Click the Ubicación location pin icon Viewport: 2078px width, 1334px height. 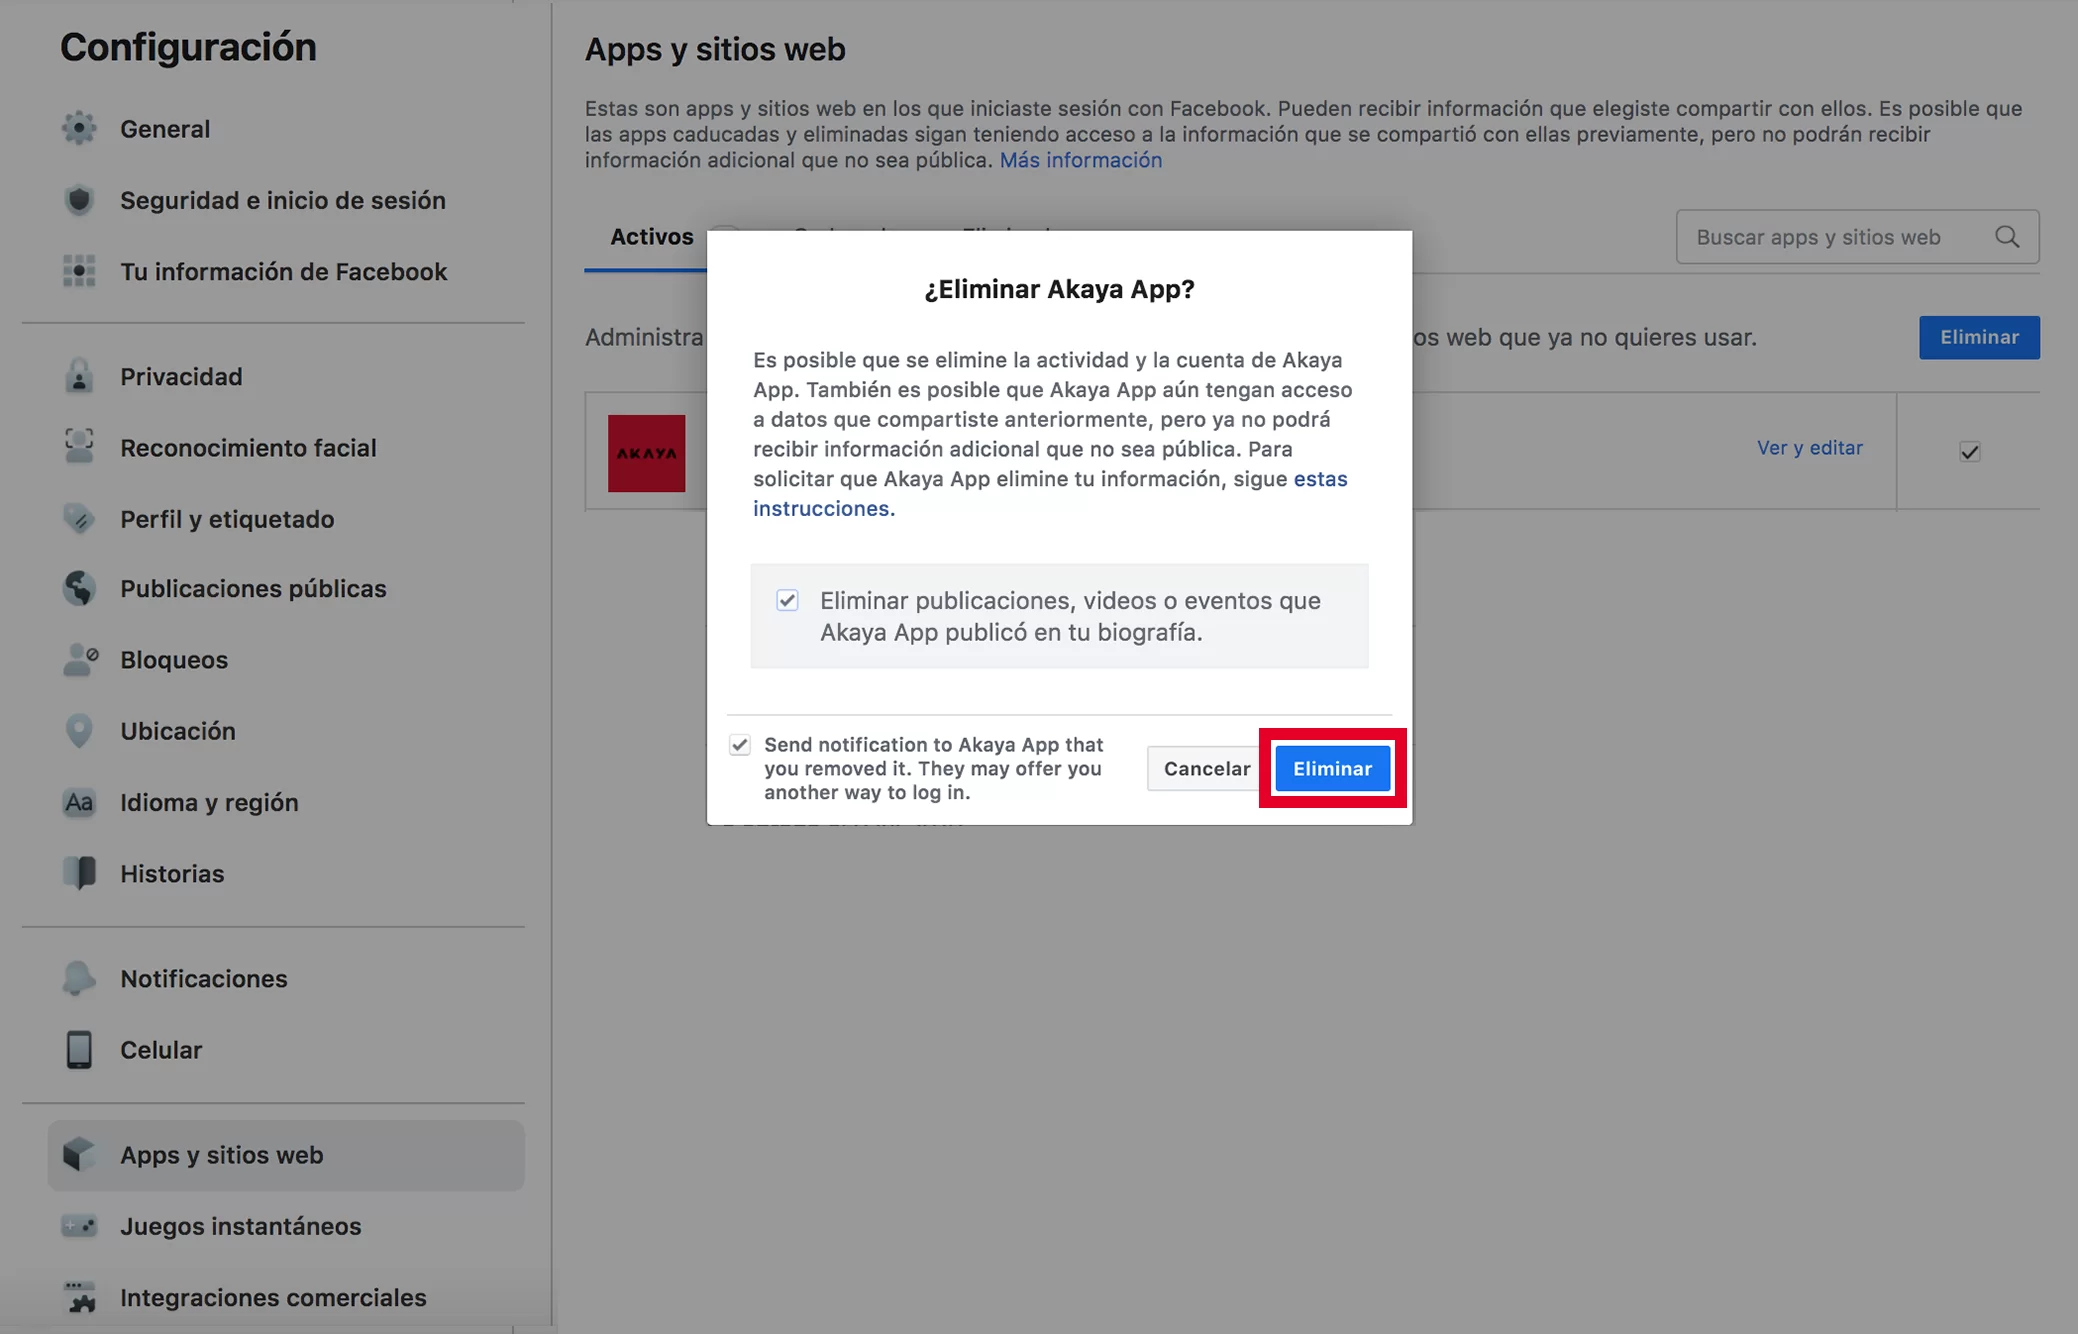click(79, 730)
